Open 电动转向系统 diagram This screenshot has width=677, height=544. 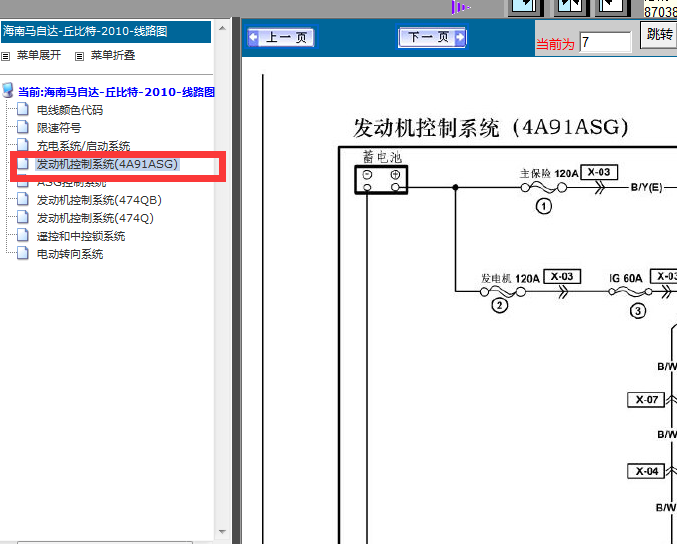click(x=70, y=254)
